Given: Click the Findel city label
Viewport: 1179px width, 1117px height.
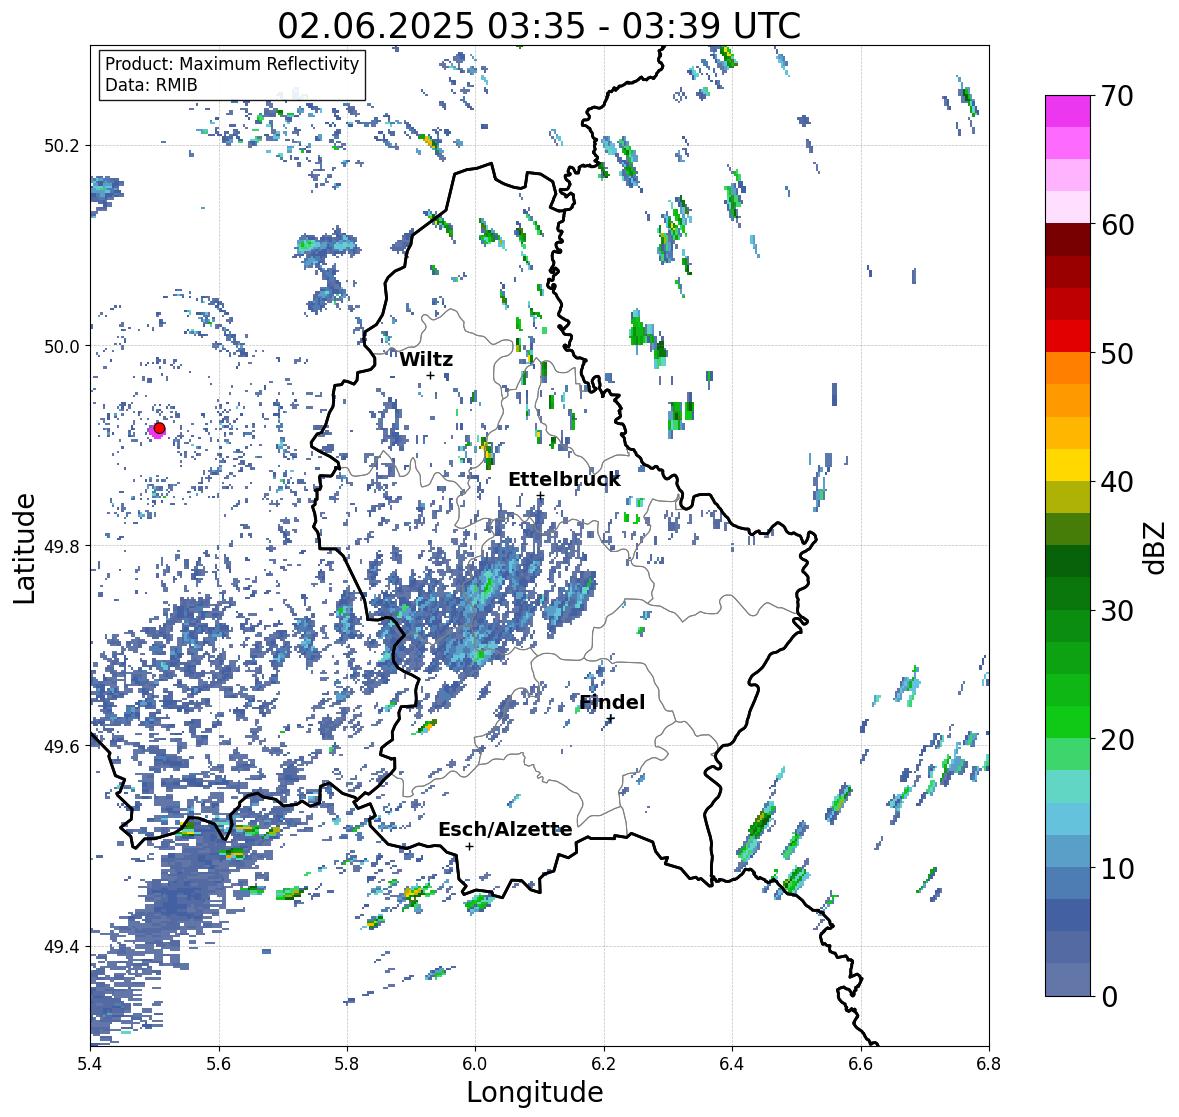Looking at the screenshot, I should pyautogui.click(x=612, y=702).
